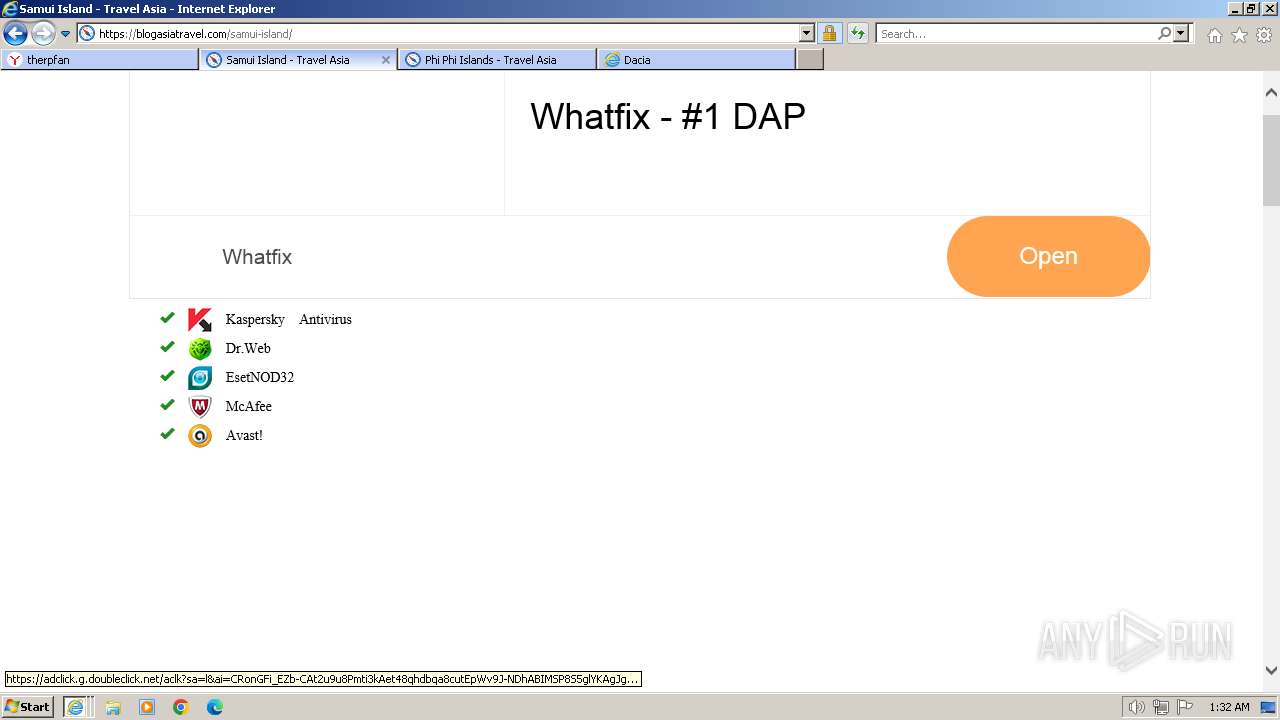Switch to the Dacia tab
Screen dimensions: 1280x720
point(696,60)
